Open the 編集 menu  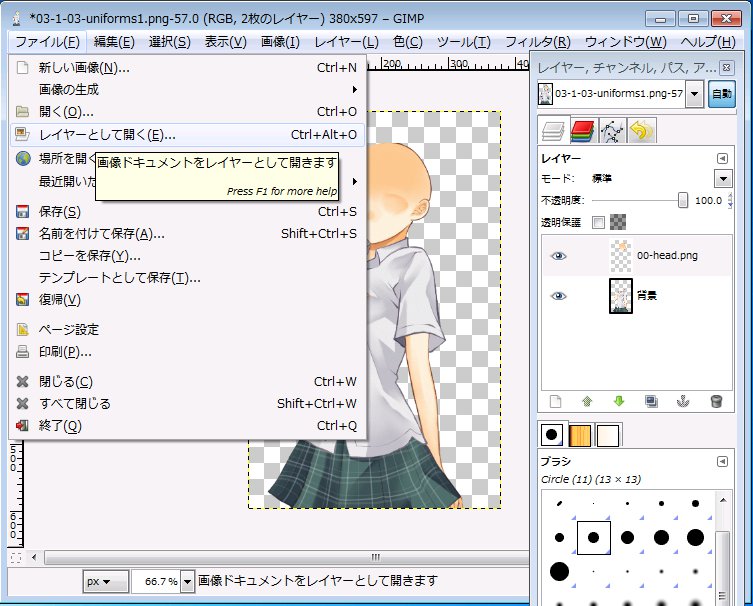coord(114,42)
